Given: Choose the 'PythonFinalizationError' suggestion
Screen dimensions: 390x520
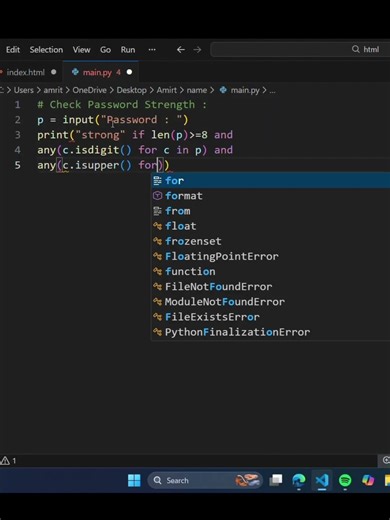Looking at the screenshot, I should point(271,332).
